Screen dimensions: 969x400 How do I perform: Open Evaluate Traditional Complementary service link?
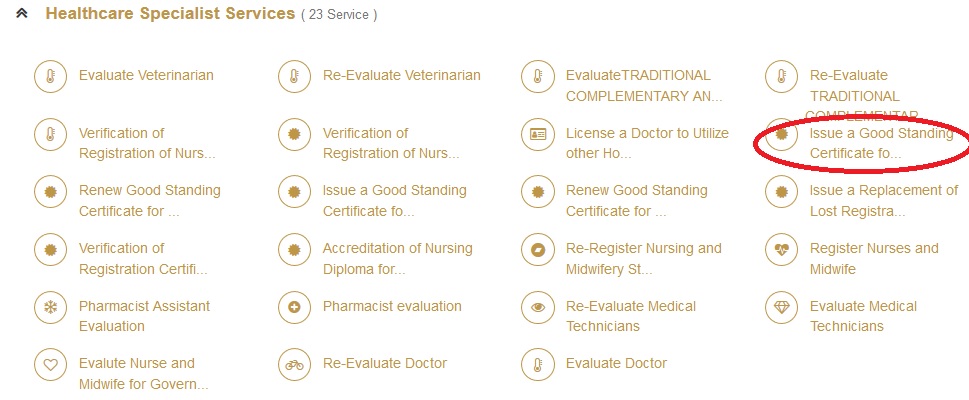coord(640,86)
